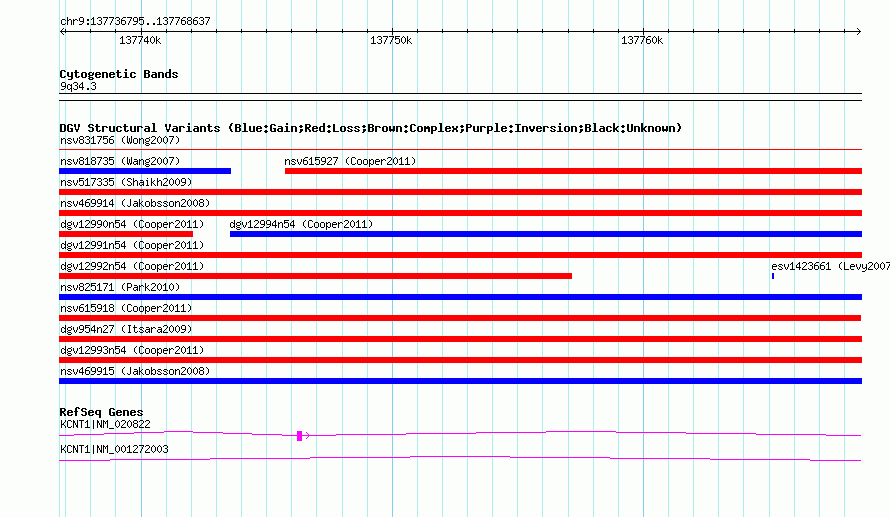Click the KCNT1|NM_001272003 gene label
The image size is (890, 517).
pos(114,449)
